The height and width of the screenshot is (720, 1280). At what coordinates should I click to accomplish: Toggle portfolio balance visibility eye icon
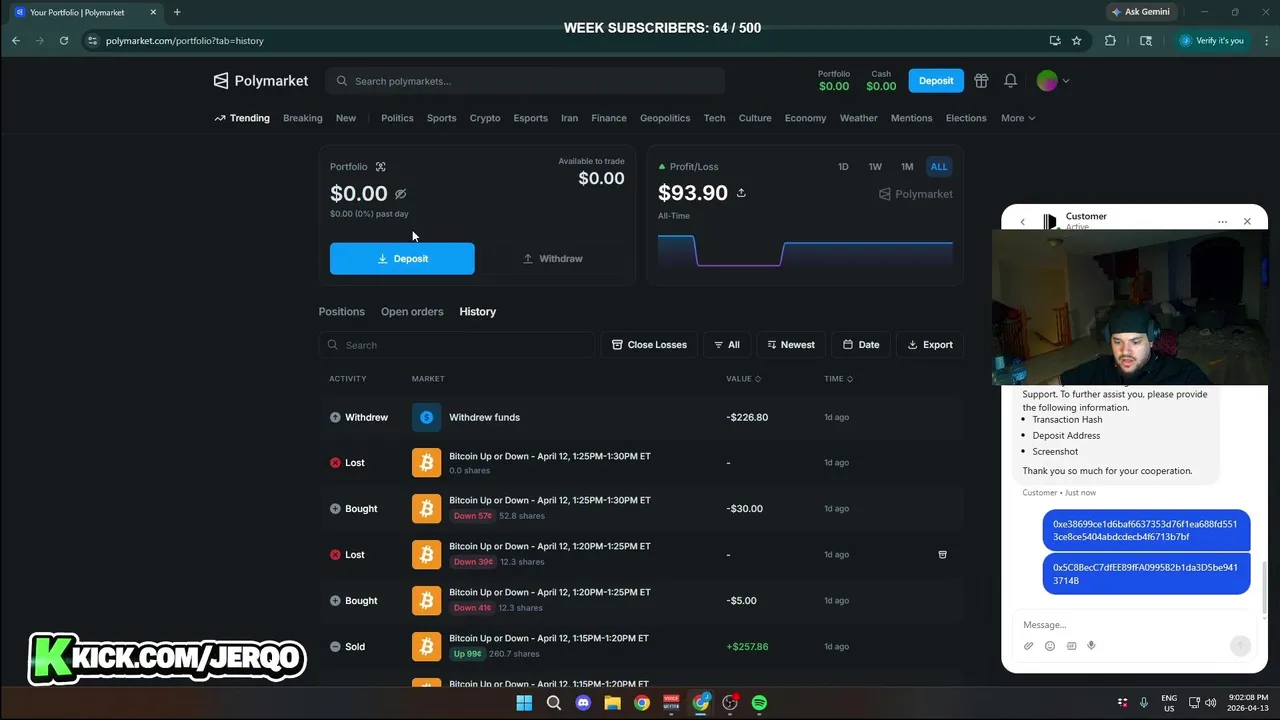(x=400, y=194)
